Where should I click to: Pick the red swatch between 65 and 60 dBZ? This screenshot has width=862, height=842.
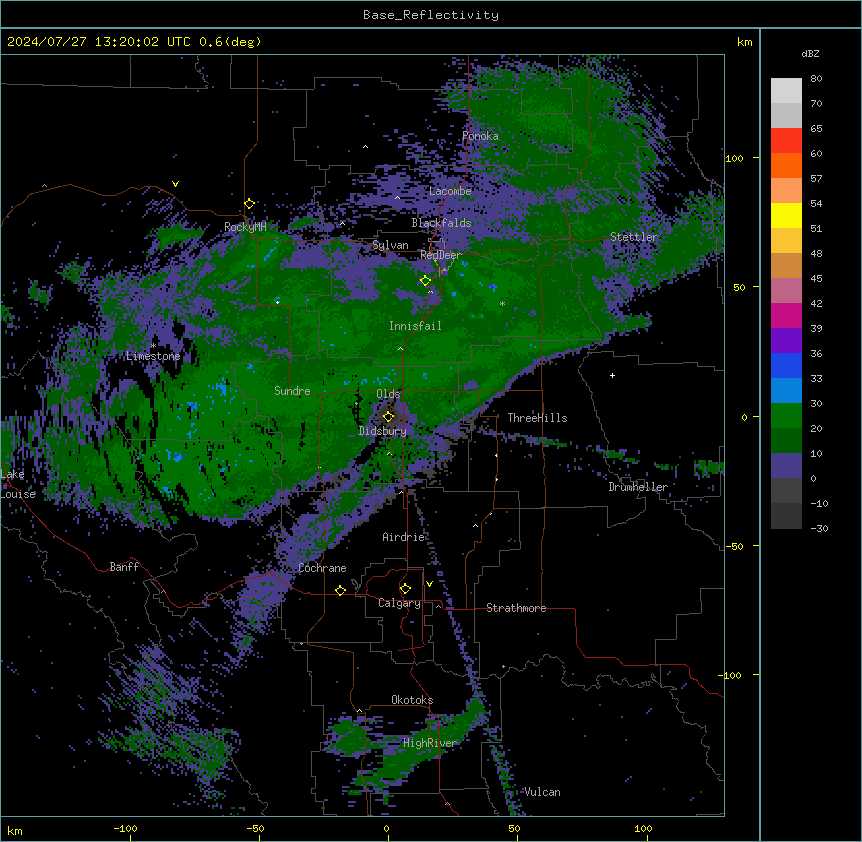(x=786, y=141)
